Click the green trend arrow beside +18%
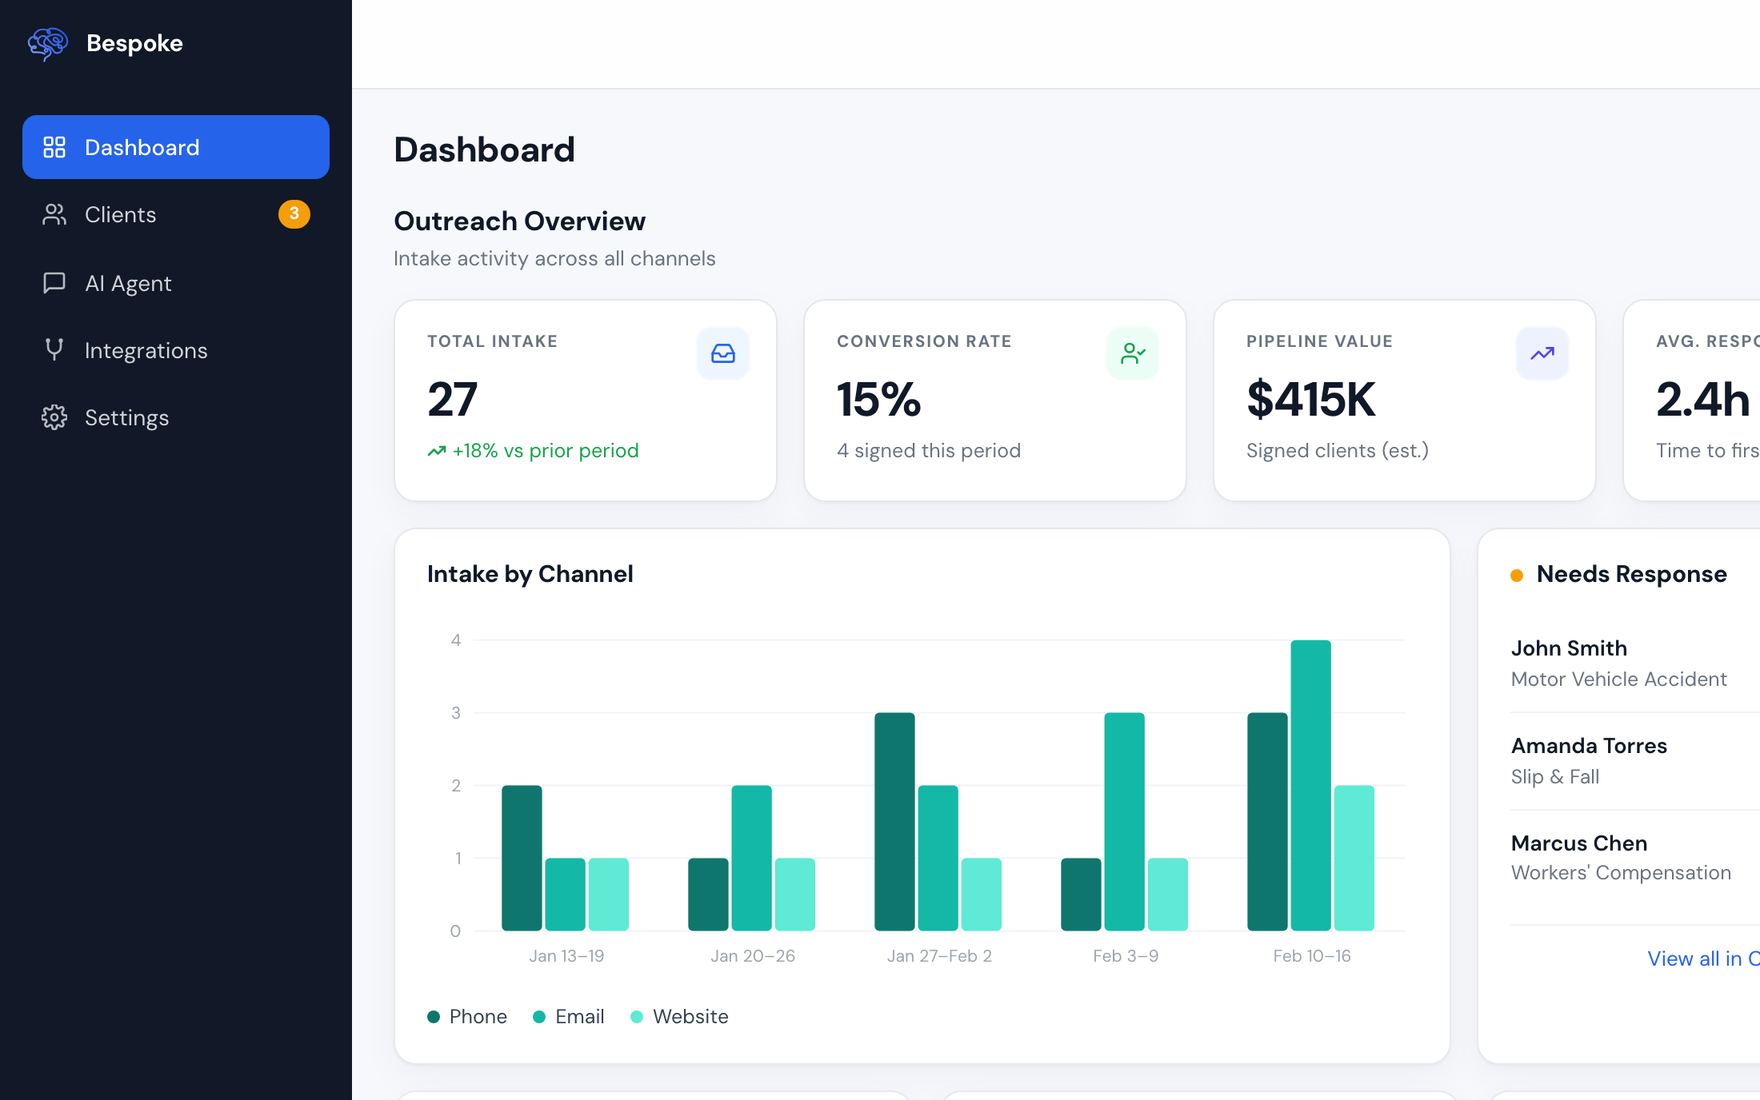 (x=437, y=451)
